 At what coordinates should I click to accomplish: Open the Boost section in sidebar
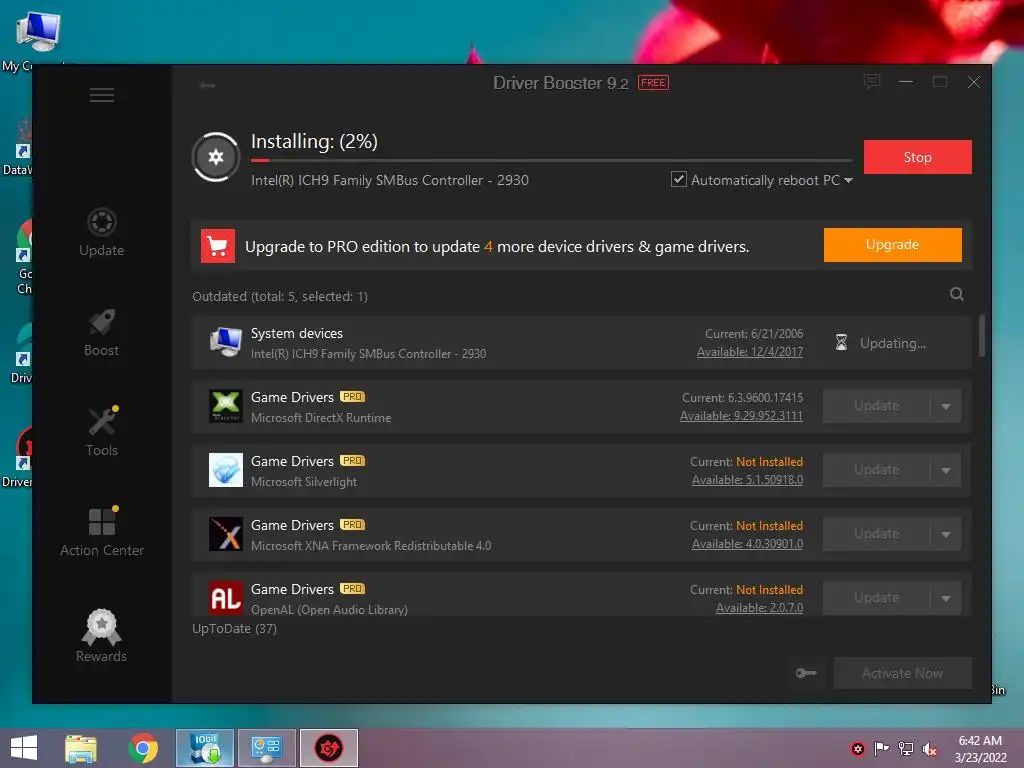[102, 332]
